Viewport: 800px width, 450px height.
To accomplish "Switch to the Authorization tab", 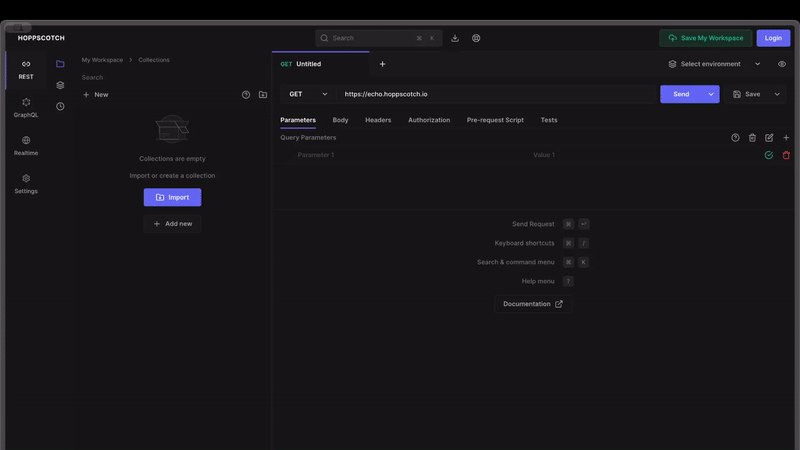I will [429, 120].
